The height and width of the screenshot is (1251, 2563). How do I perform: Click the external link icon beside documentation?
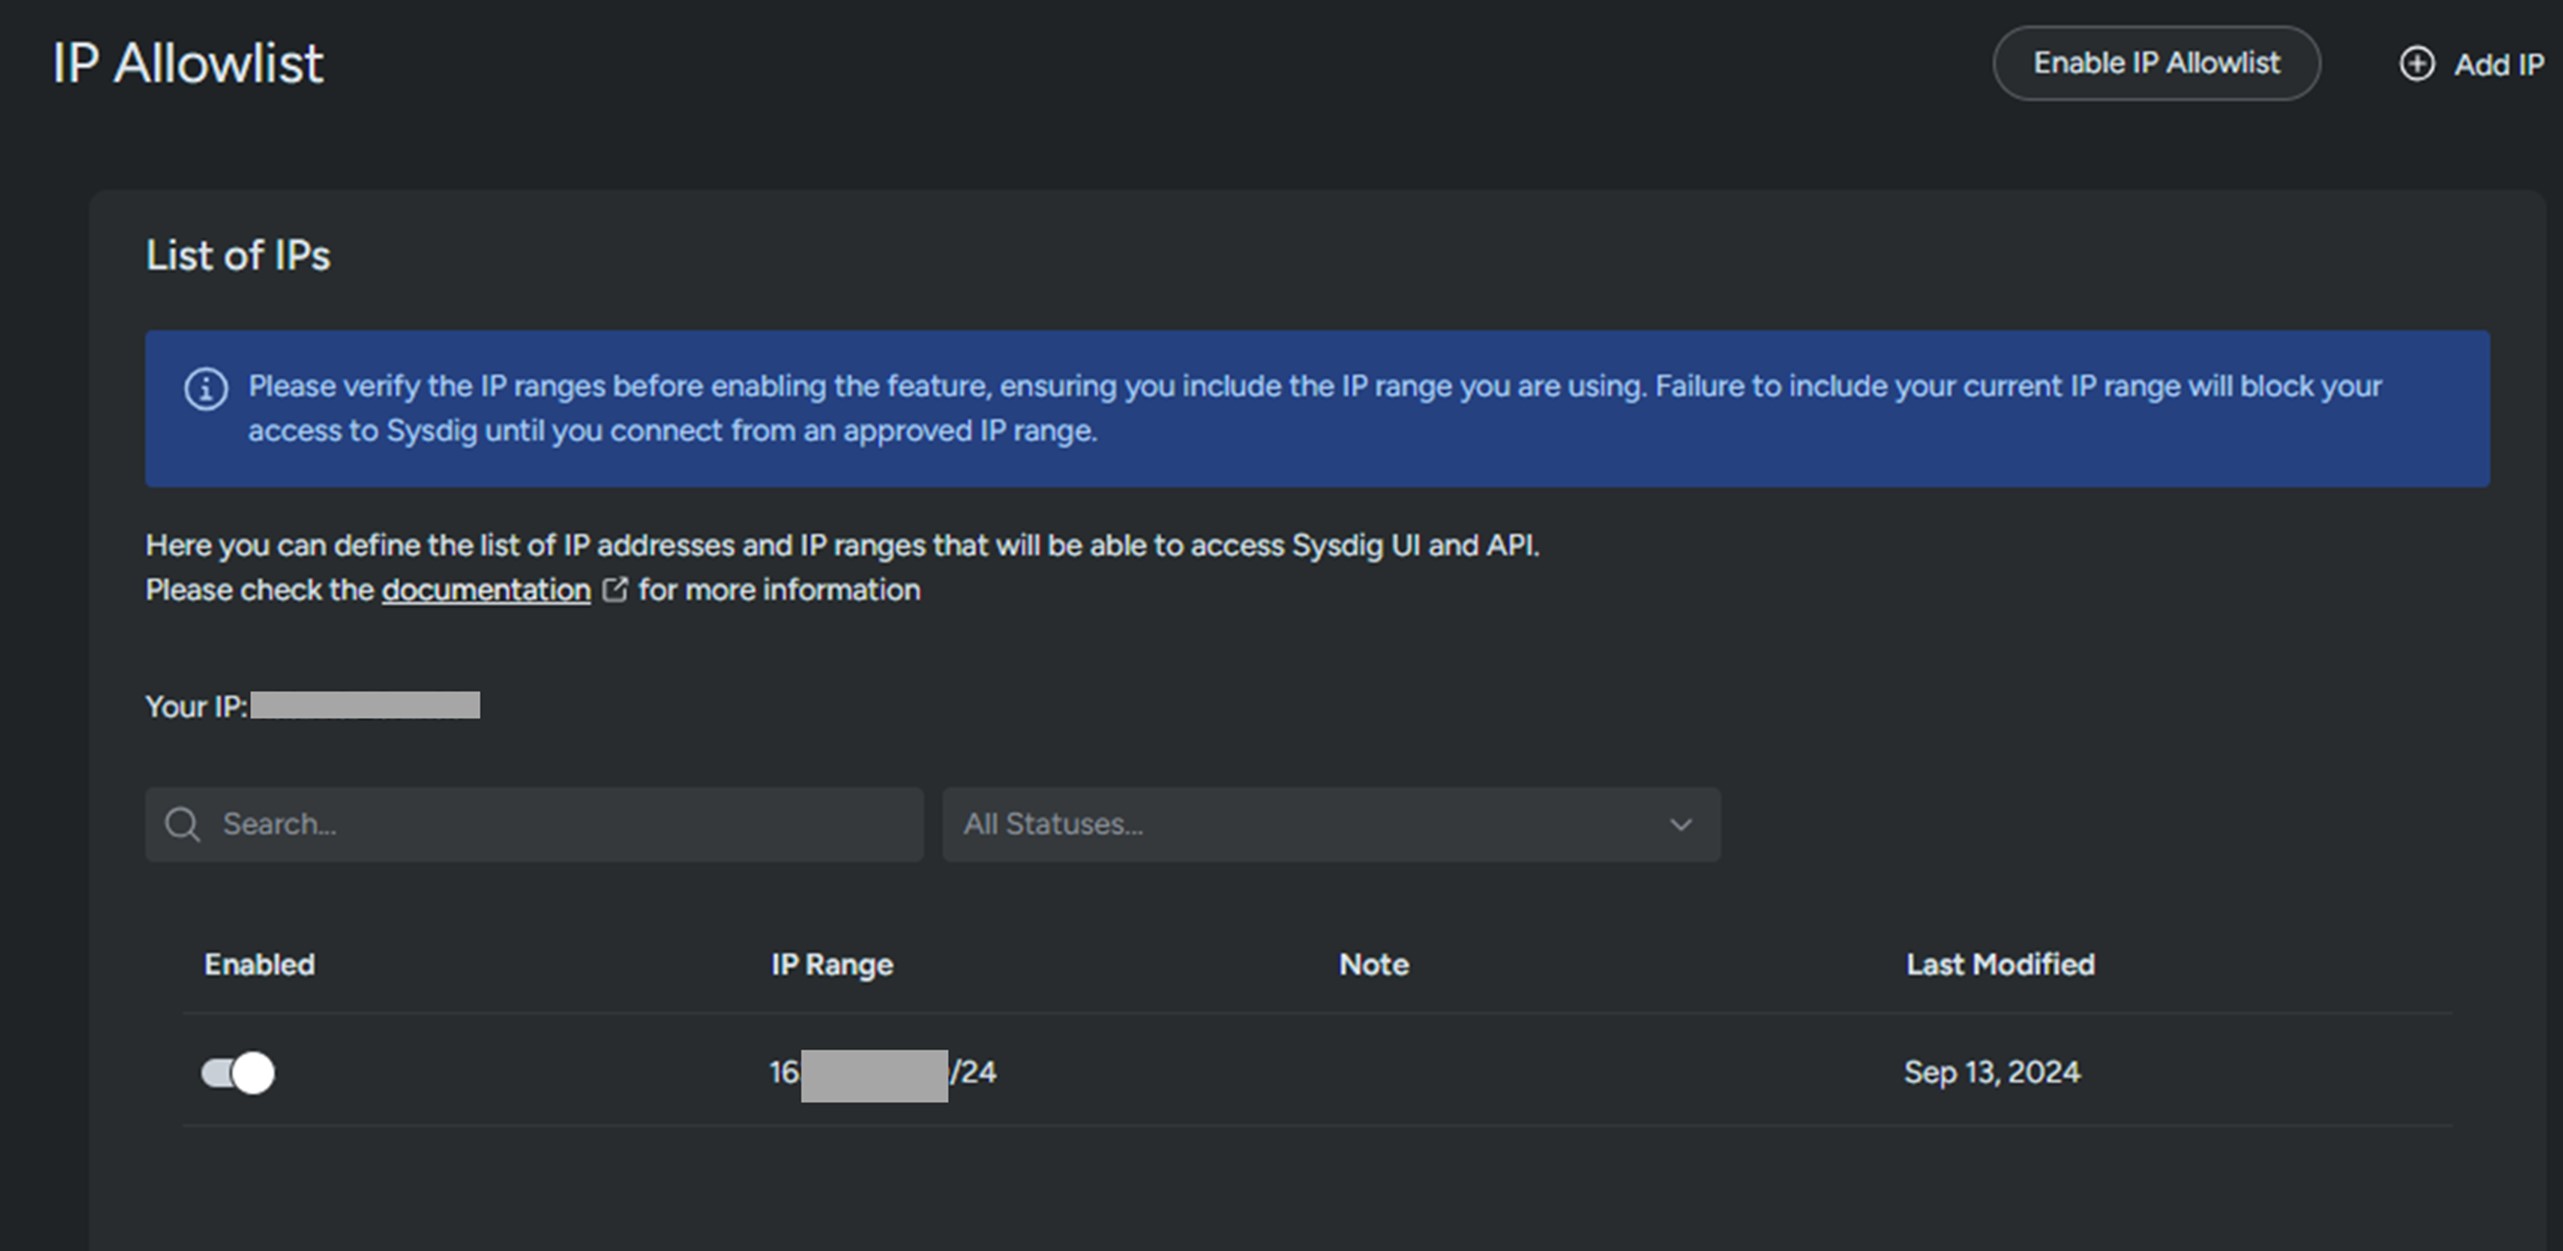[x=615, y=590]
